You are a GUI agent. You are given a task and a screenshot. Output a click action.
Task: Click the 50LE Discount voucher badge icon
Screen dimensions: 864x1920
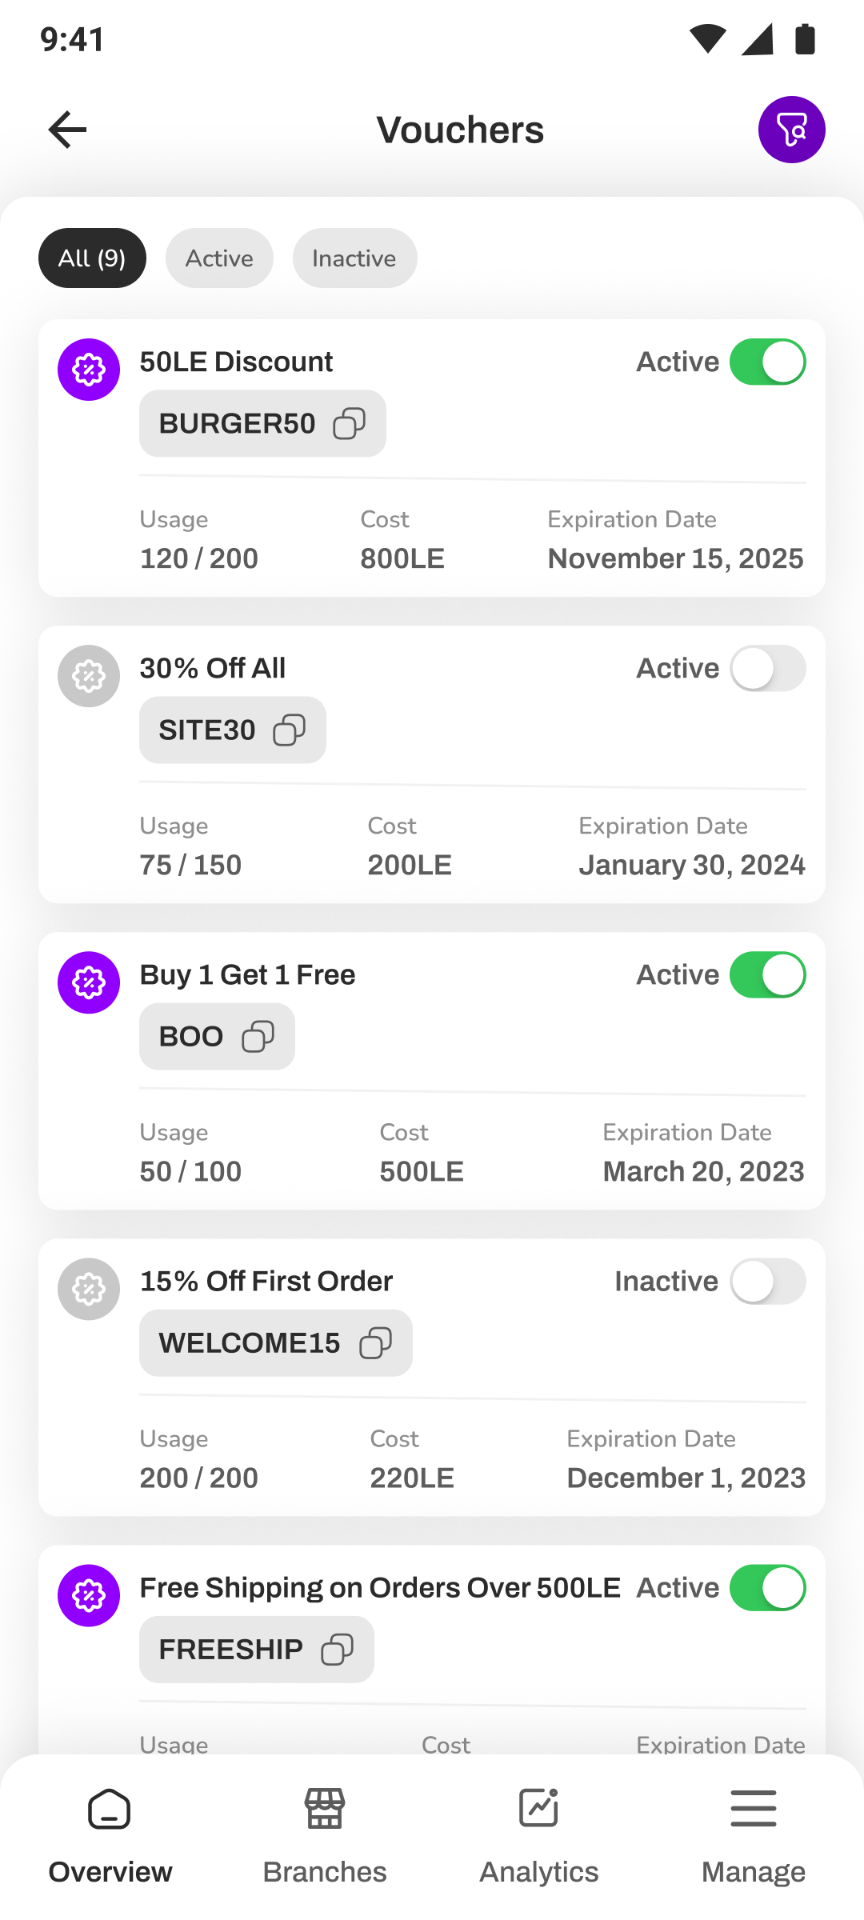[x=89, y=370]
